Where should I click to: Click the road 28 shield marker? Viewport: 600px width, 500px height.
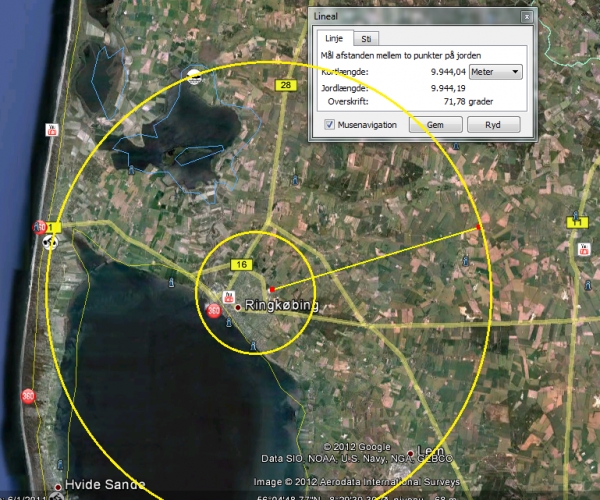pyautogui.click(x=285, y=87)
